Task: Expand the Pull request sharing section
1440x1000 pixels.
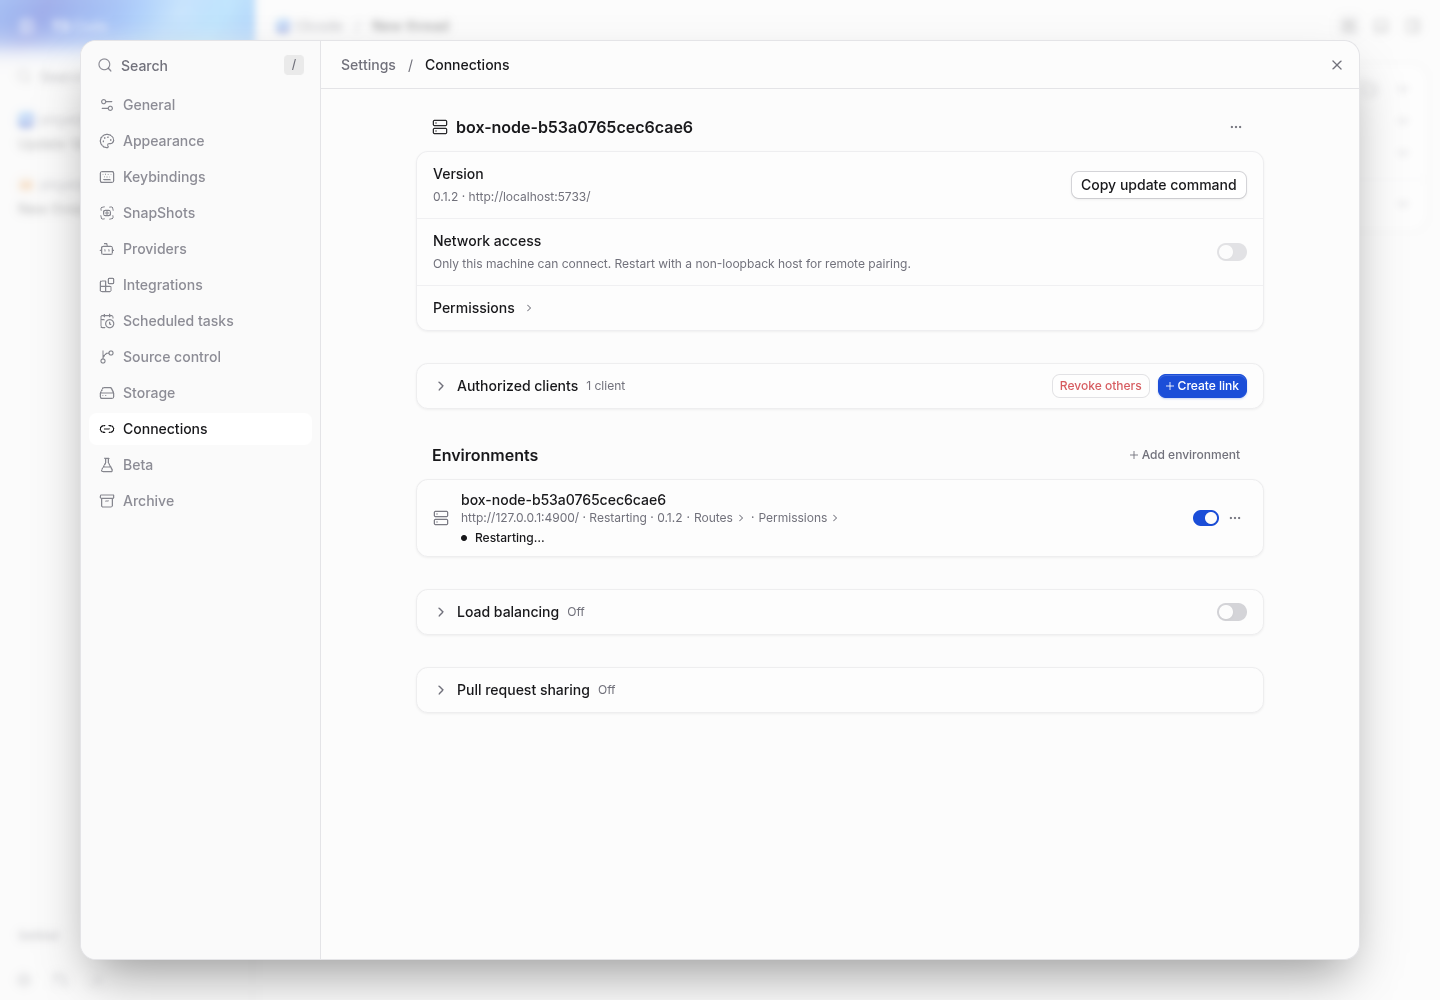Action: [x=441, y=690]
